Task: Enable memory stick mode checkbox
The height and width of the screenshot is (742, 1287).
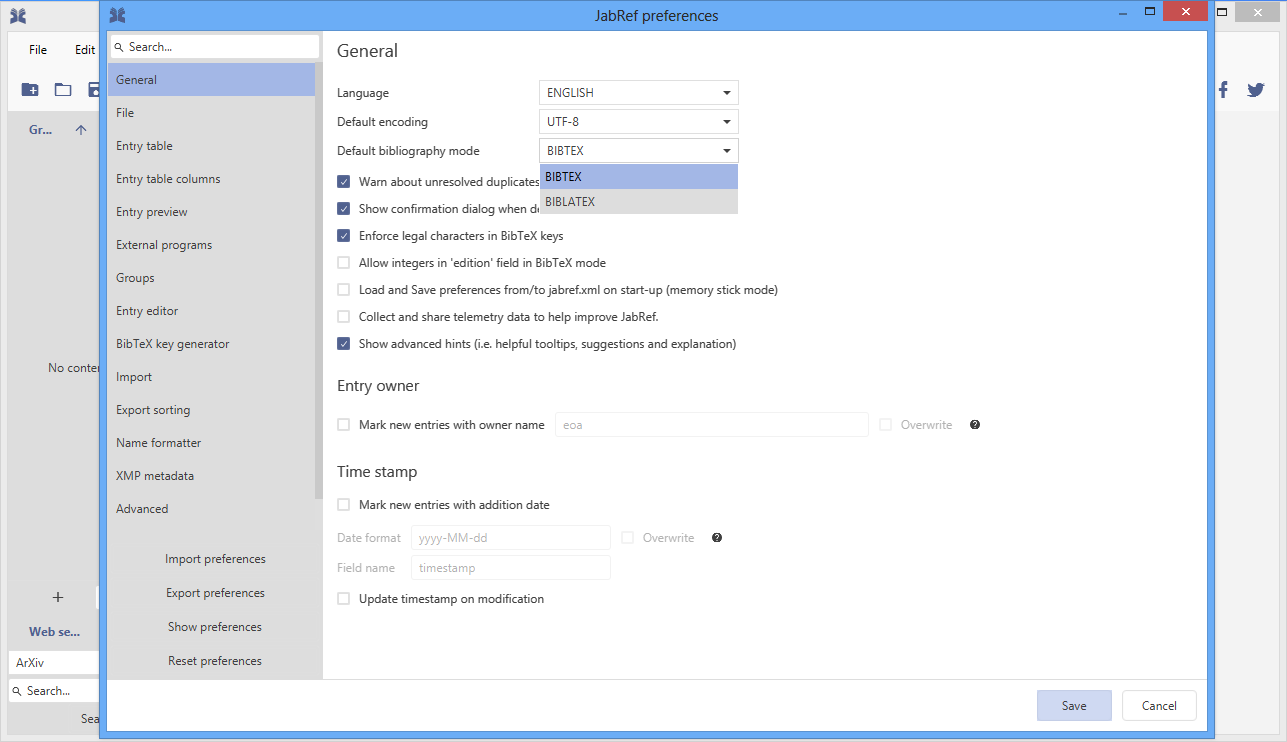Action: pos(344,290)
